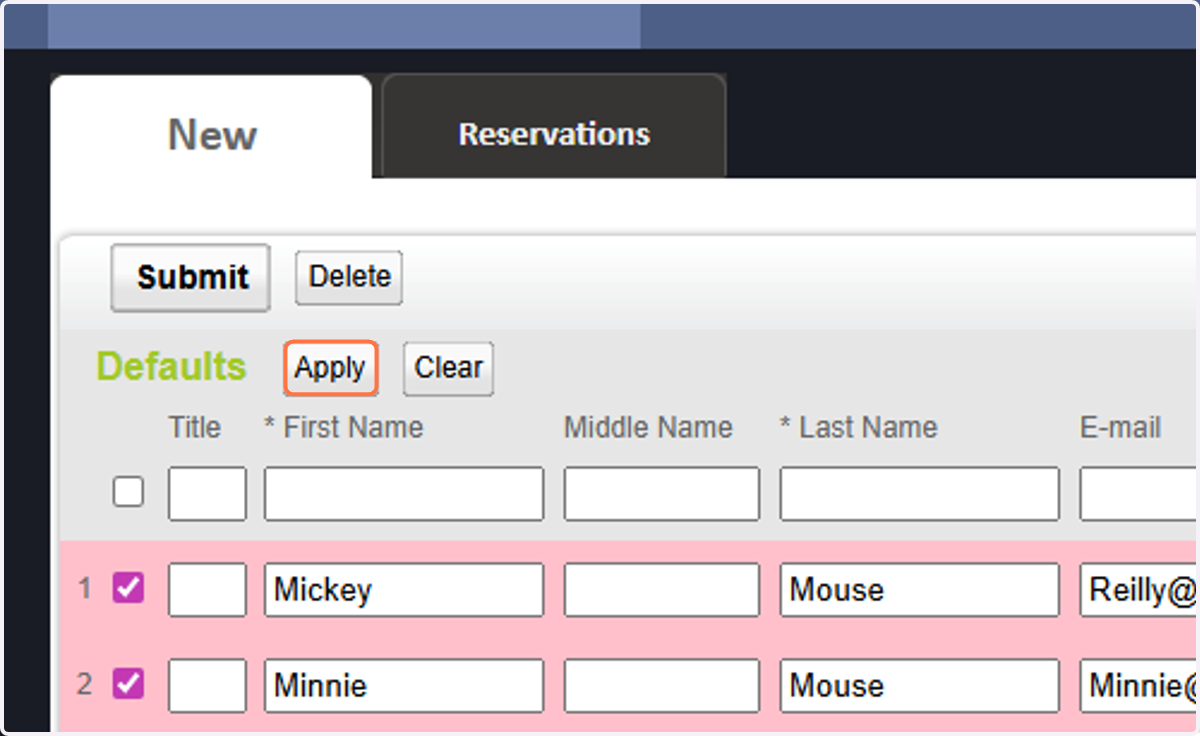
Task: Select row 2 Middle Name field
Action: click(662, 686)
